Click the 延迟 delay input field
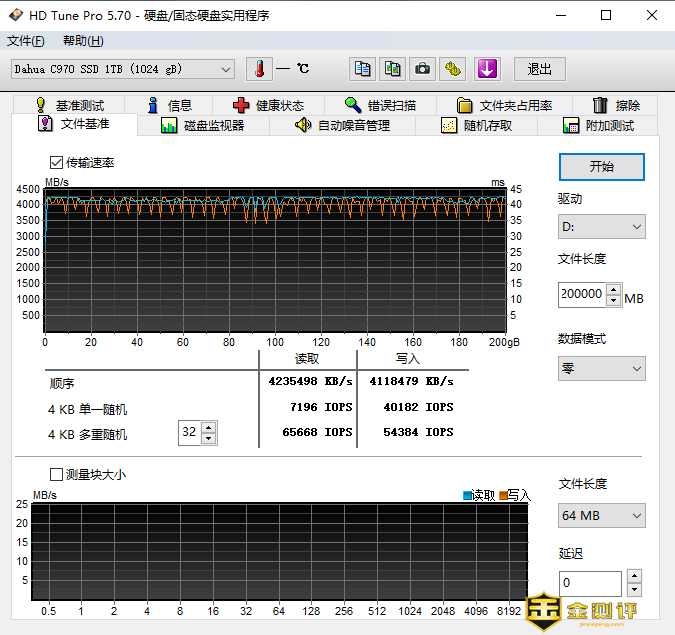The width and height of the screenshot is (675, 635). coord(589,583)
